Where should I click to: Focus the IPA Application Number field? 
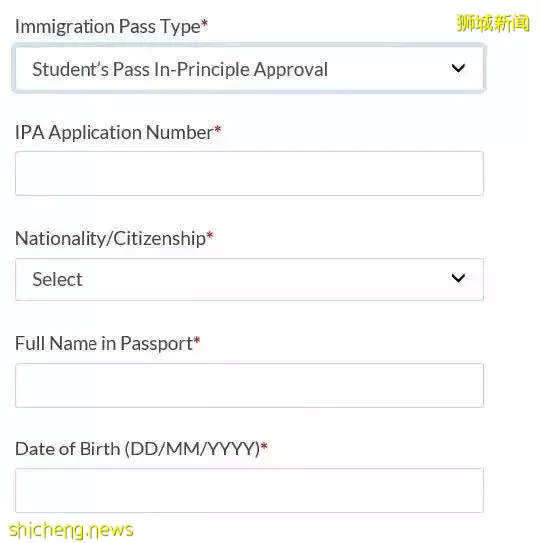(249, 173)
